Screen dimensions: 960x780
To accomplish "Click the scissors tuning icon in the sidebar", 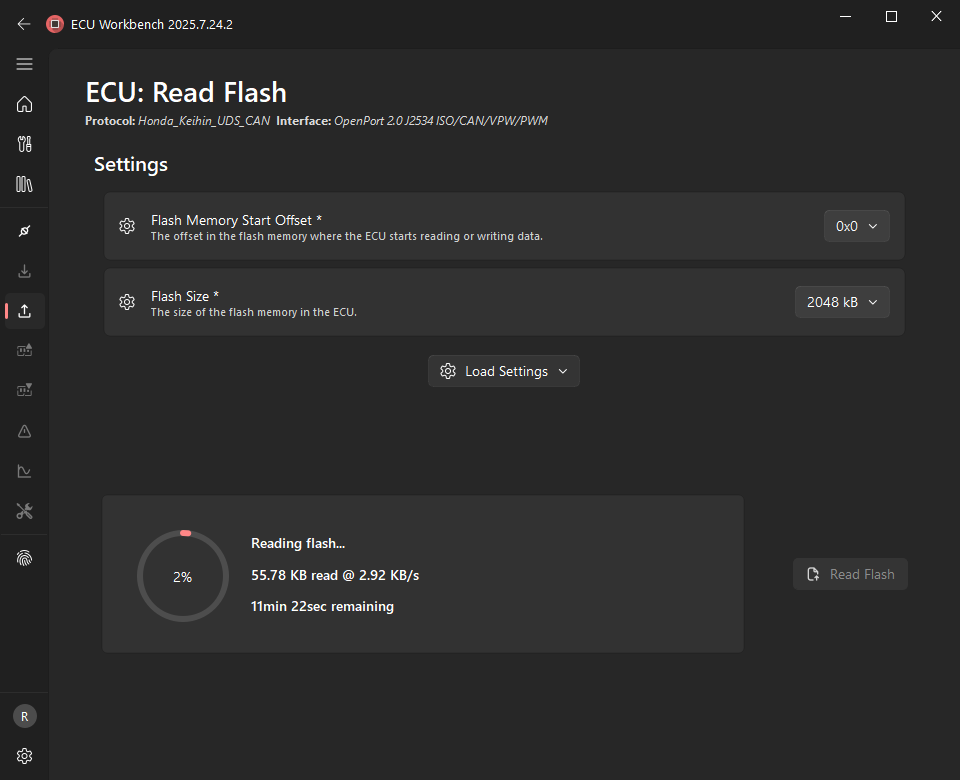I will pos(24,511).
